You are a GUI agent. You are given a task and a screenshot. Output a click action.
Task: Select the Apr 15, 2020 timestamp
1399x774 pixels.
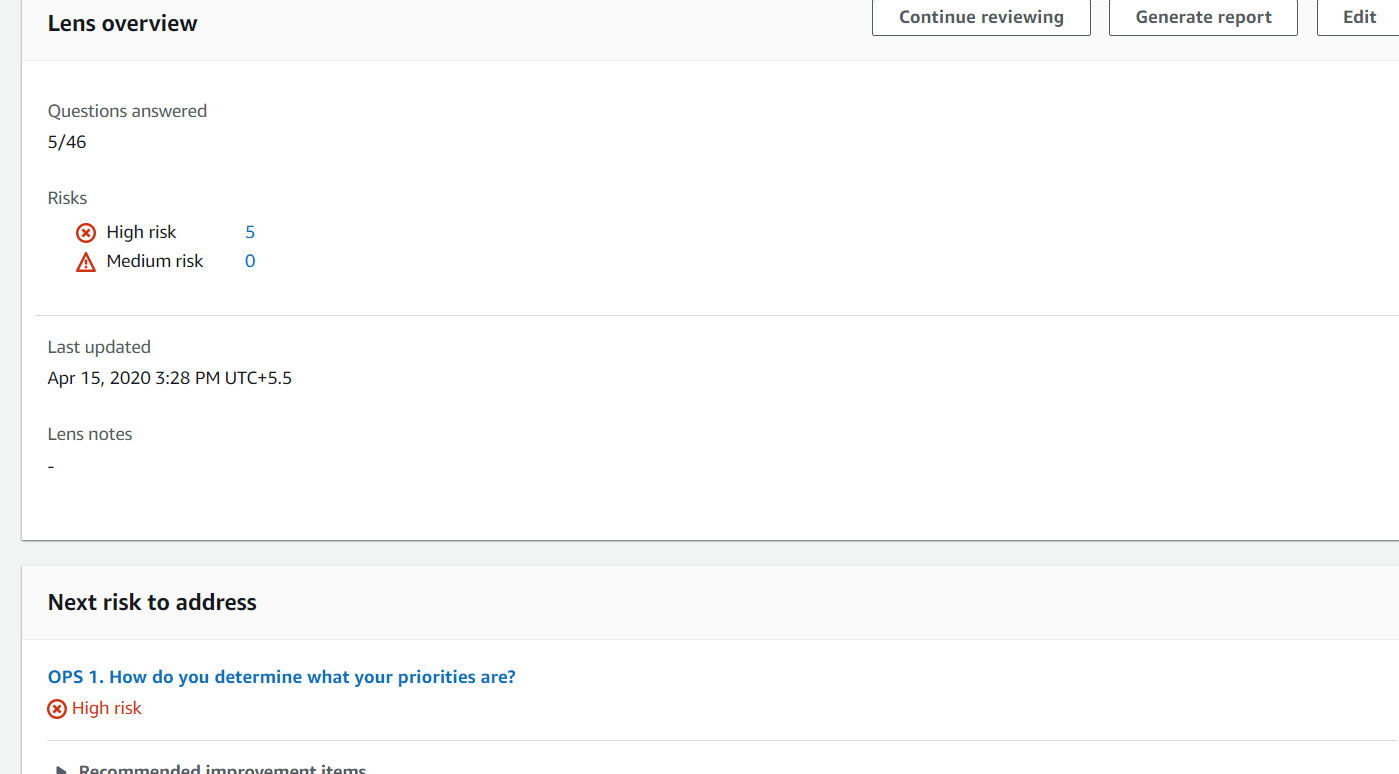(170, 378)
